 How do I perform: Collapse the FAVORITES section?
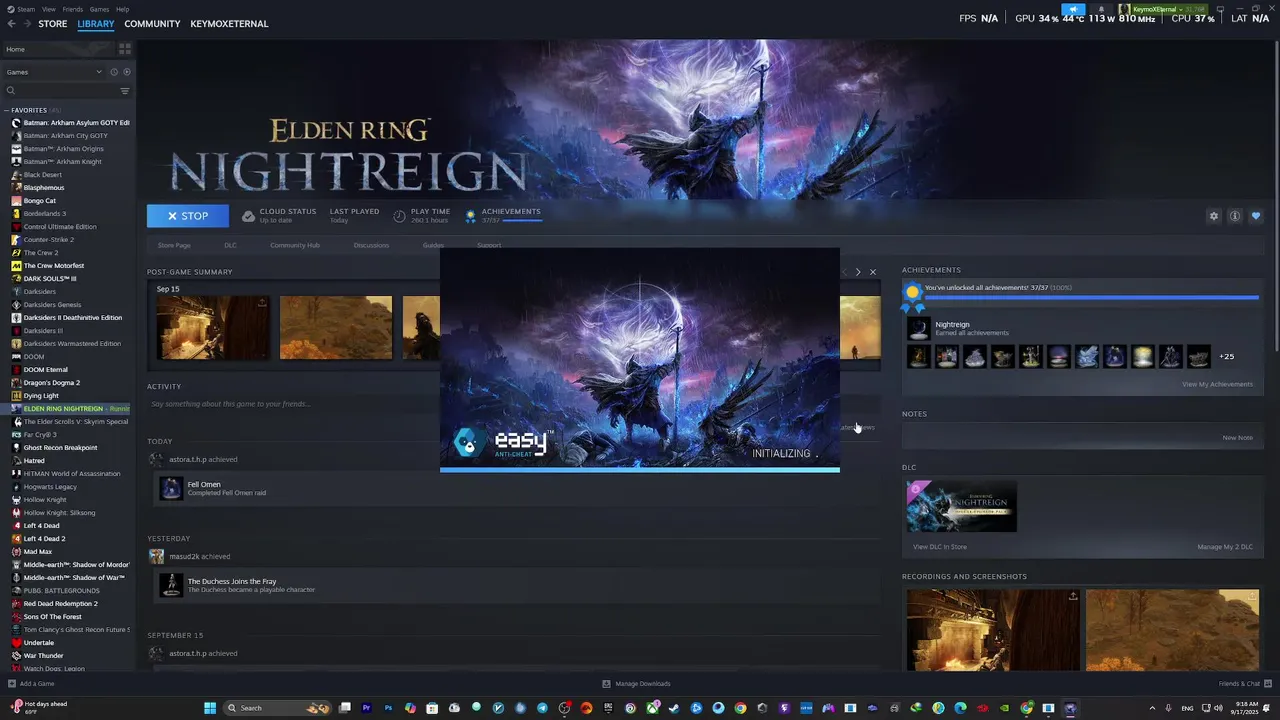point(30,110)
